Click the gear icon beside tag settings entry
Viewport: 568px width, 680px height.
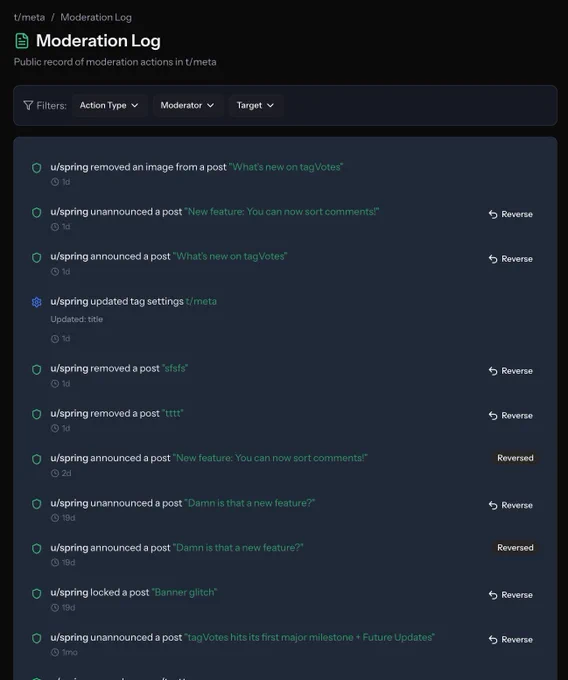pyautogui.click(x=36, y=302)
